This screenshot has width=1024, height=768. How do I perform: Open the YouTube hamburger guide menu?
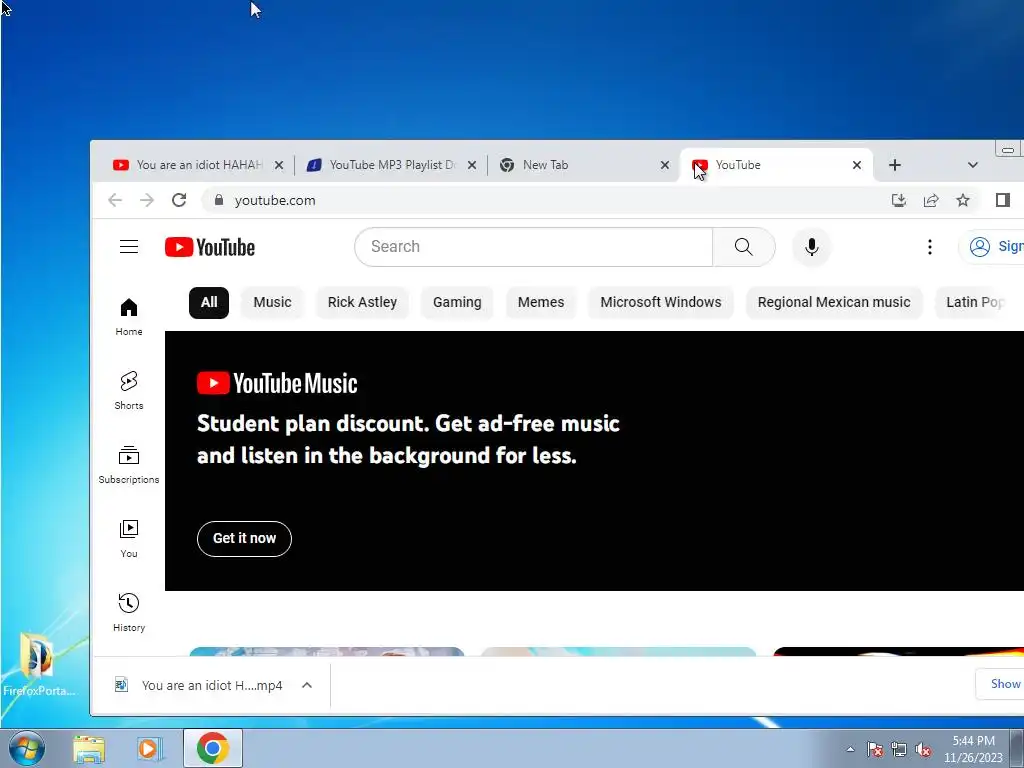pos(129,247)
